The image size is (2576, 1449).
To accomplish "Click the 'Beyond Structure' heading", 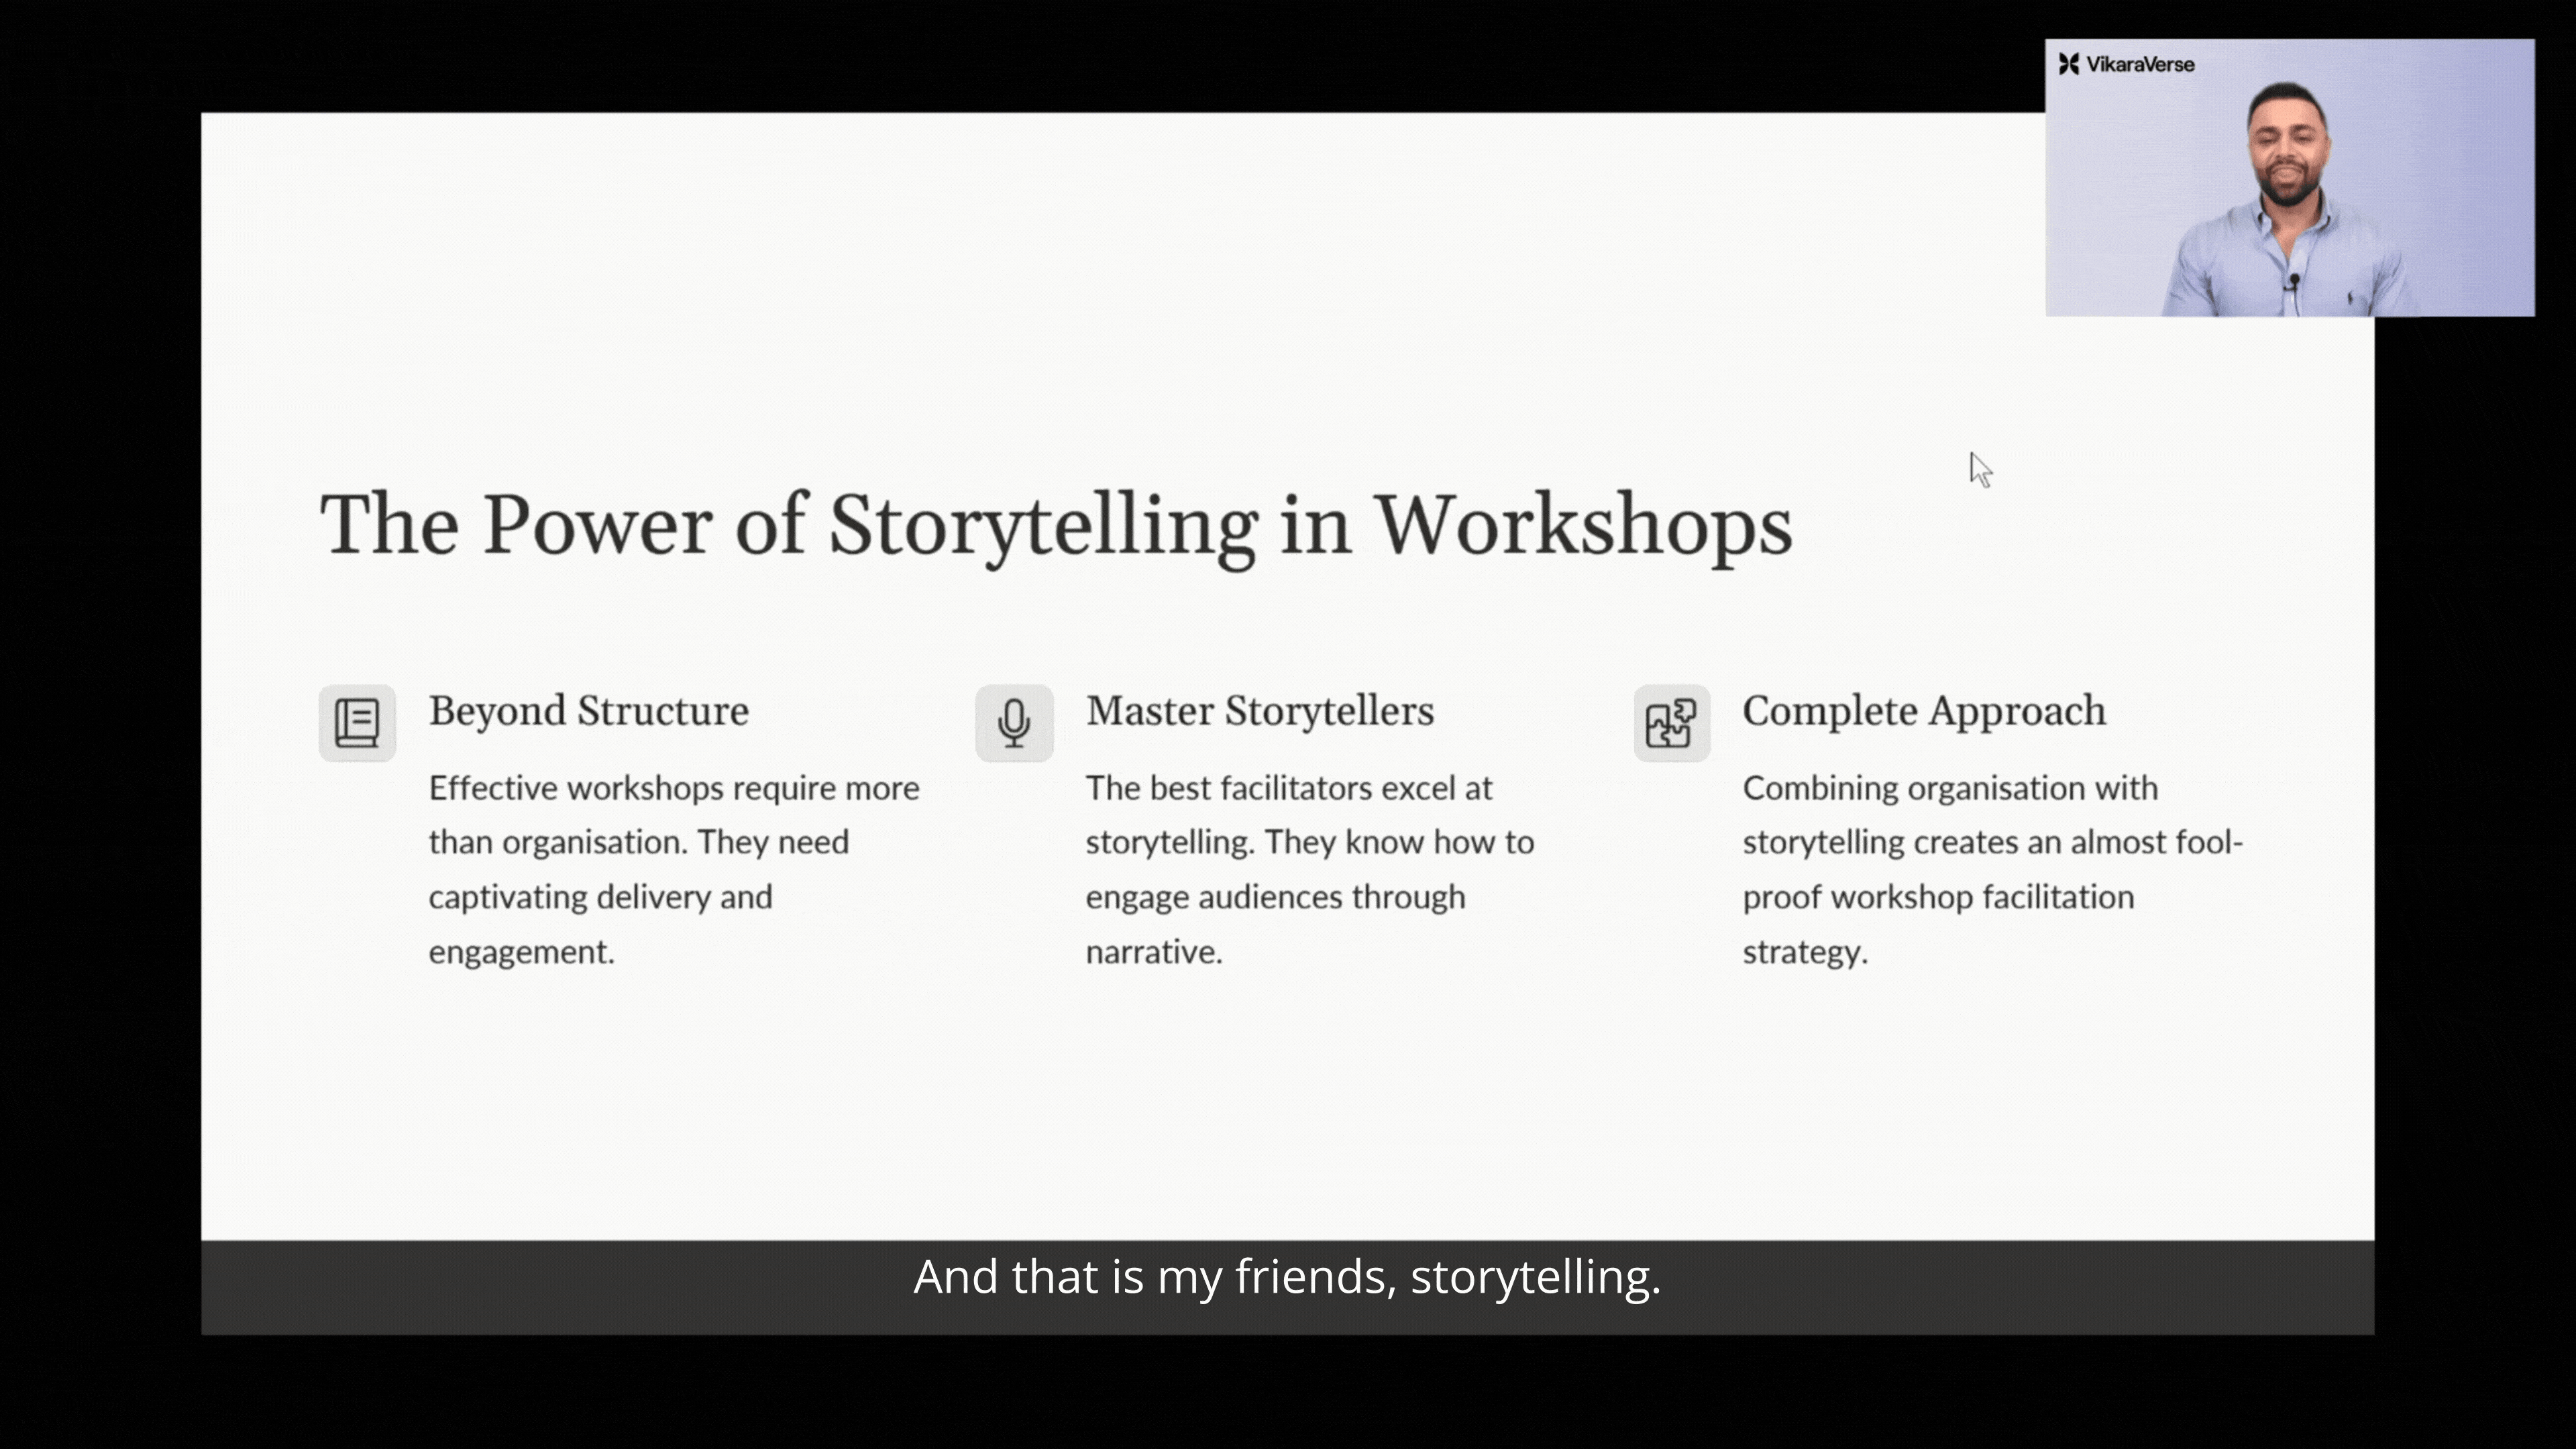I will click(588, 711).
